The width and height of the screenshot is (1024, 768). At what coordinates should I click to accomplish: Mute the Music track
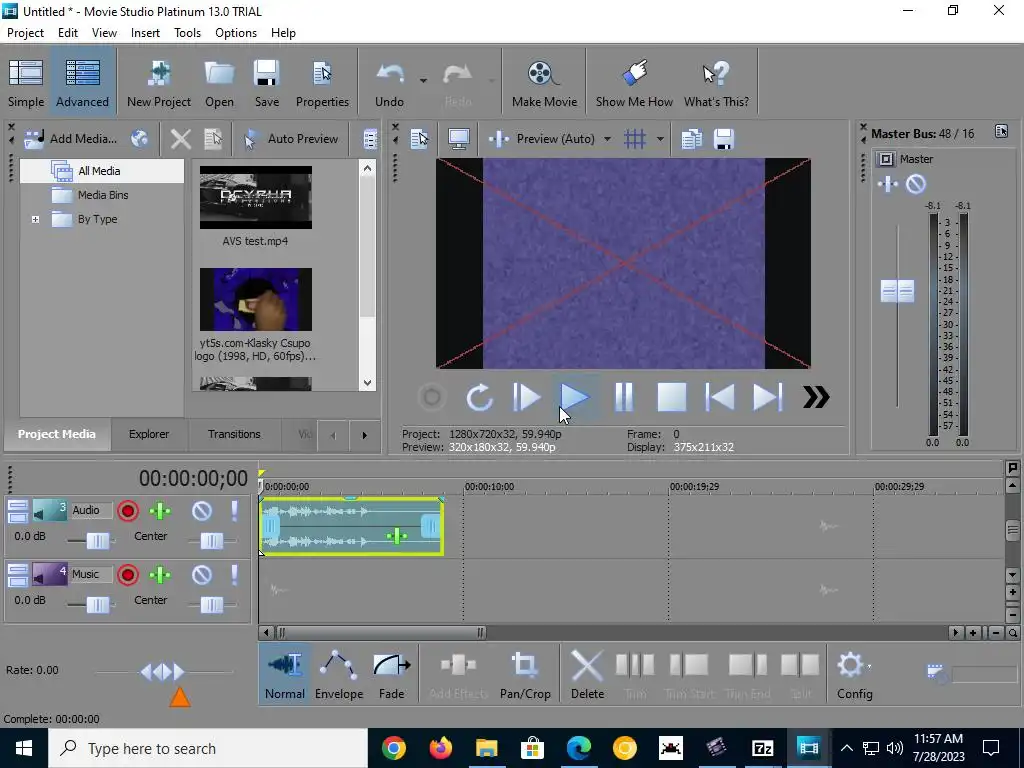(202, 575)
